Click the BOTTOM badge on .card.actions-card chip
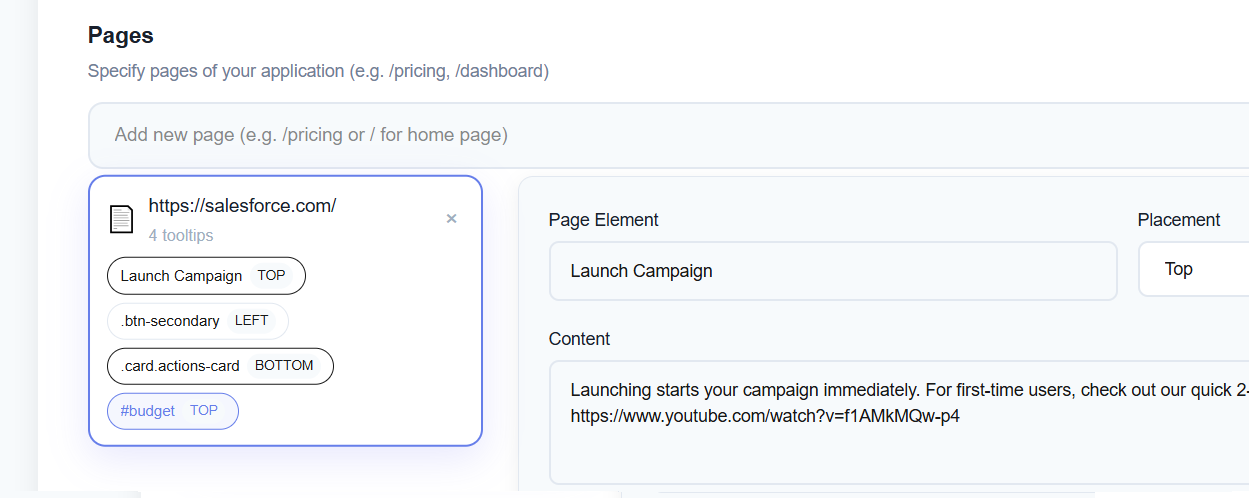This screenshot has height=498, width=1249. point(284,366)
